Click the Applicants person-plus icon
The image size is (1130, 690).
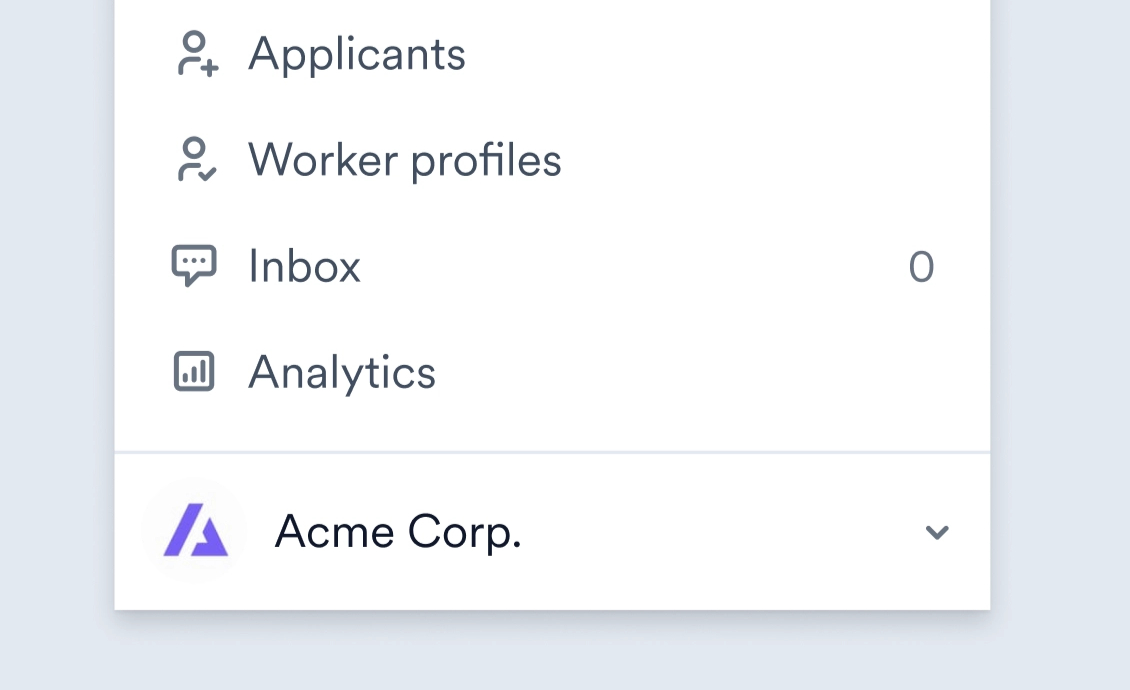196,54
